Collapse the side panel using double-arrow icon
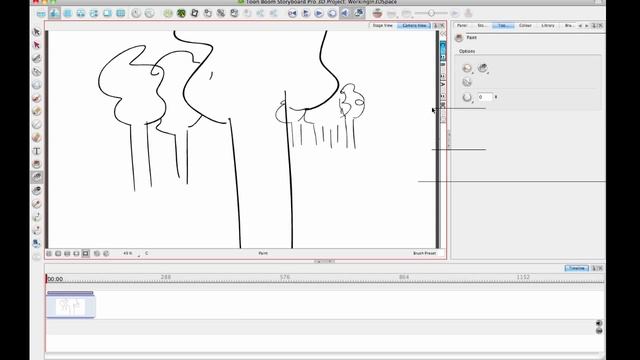 443,33
